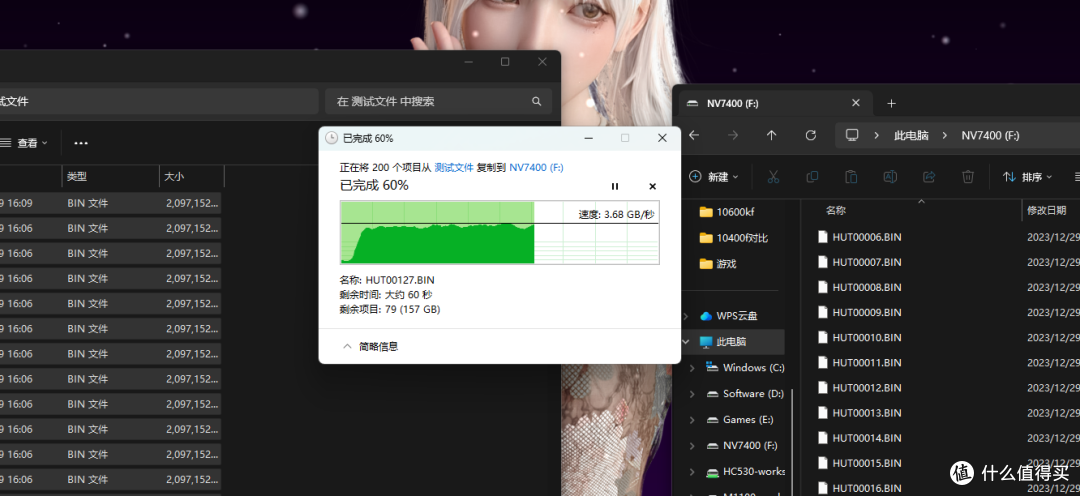Select Windows (C:) in navigation pane
Screen dimensions: 1080x496
tap(746, 368)
